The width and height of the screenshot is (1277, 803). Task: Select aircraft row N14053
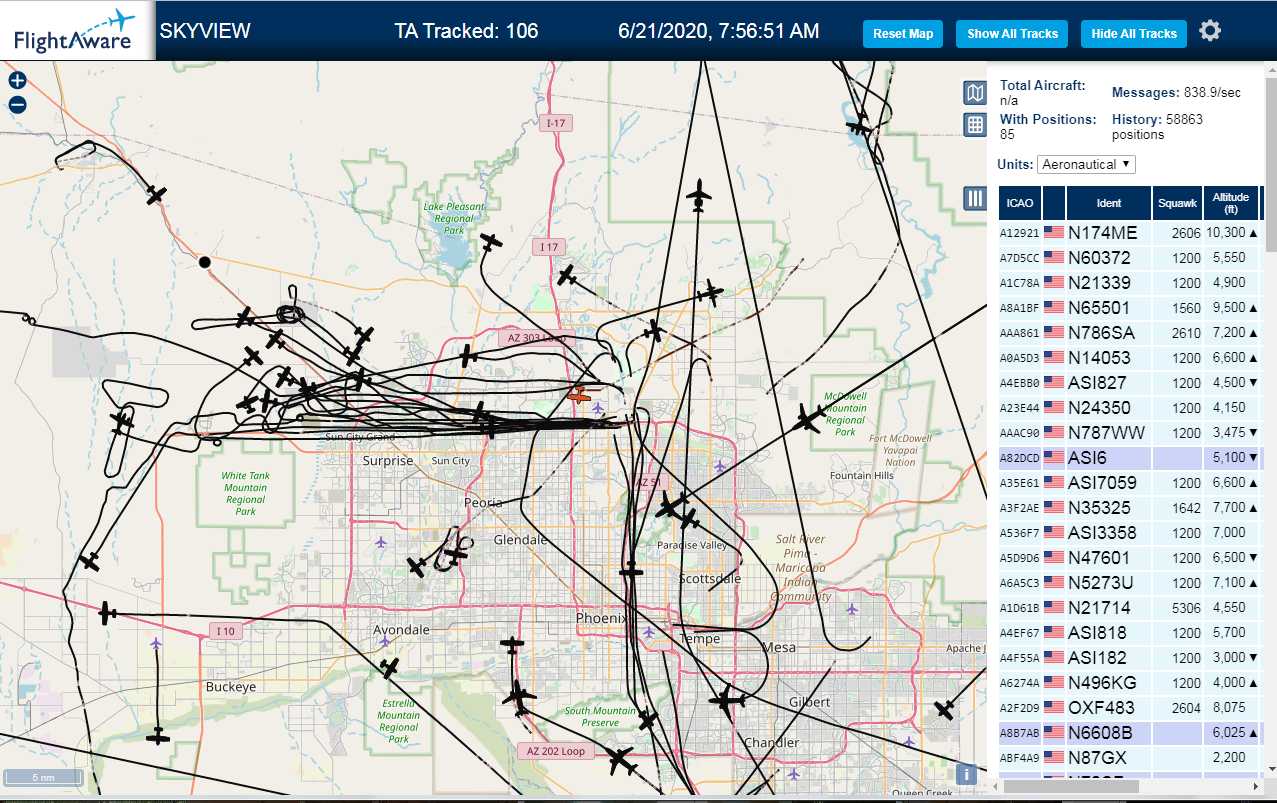click(x=1129, y=357)
